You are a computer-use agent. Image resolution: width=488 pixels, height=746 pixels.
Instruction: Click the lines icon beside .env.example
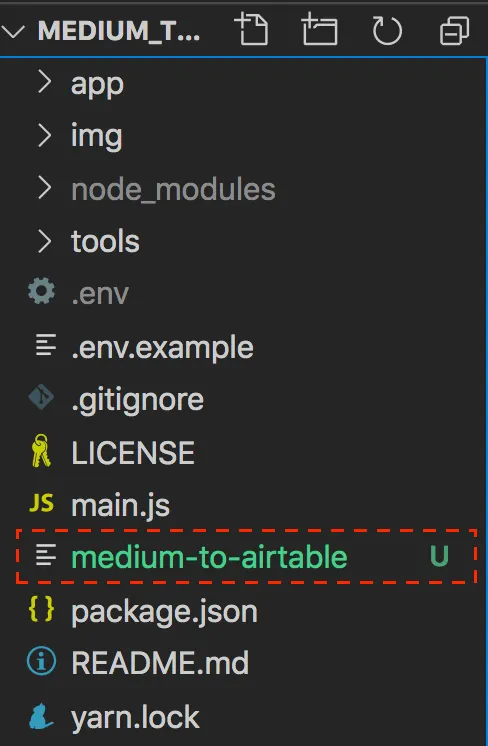pyautogui.click(x=46, y=345)
